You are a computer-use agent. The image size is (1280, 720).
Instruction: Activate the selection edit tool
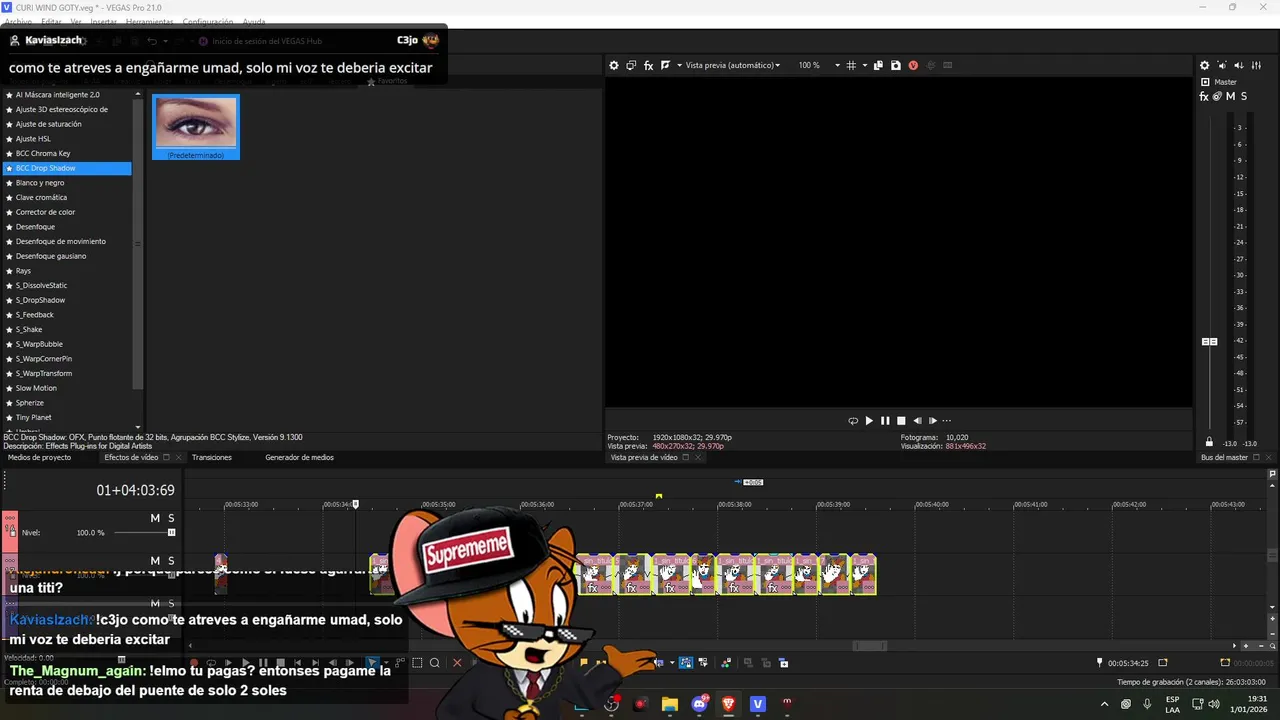pyautogui.click(x=418, y=663)
